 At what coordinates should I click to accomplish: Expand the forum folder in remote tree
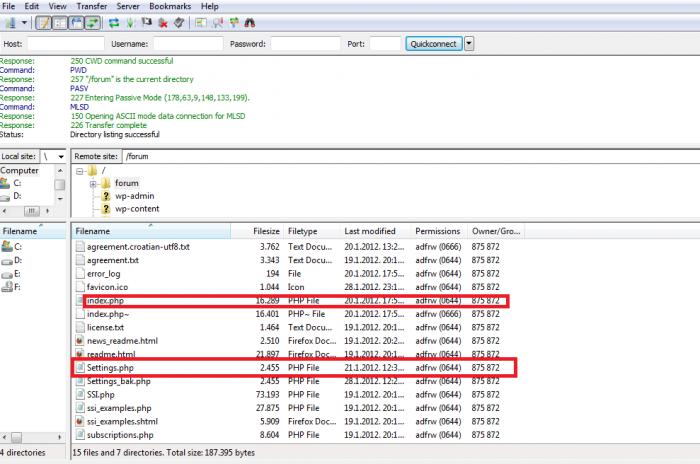pyautogui.click(x=93, y=184)
